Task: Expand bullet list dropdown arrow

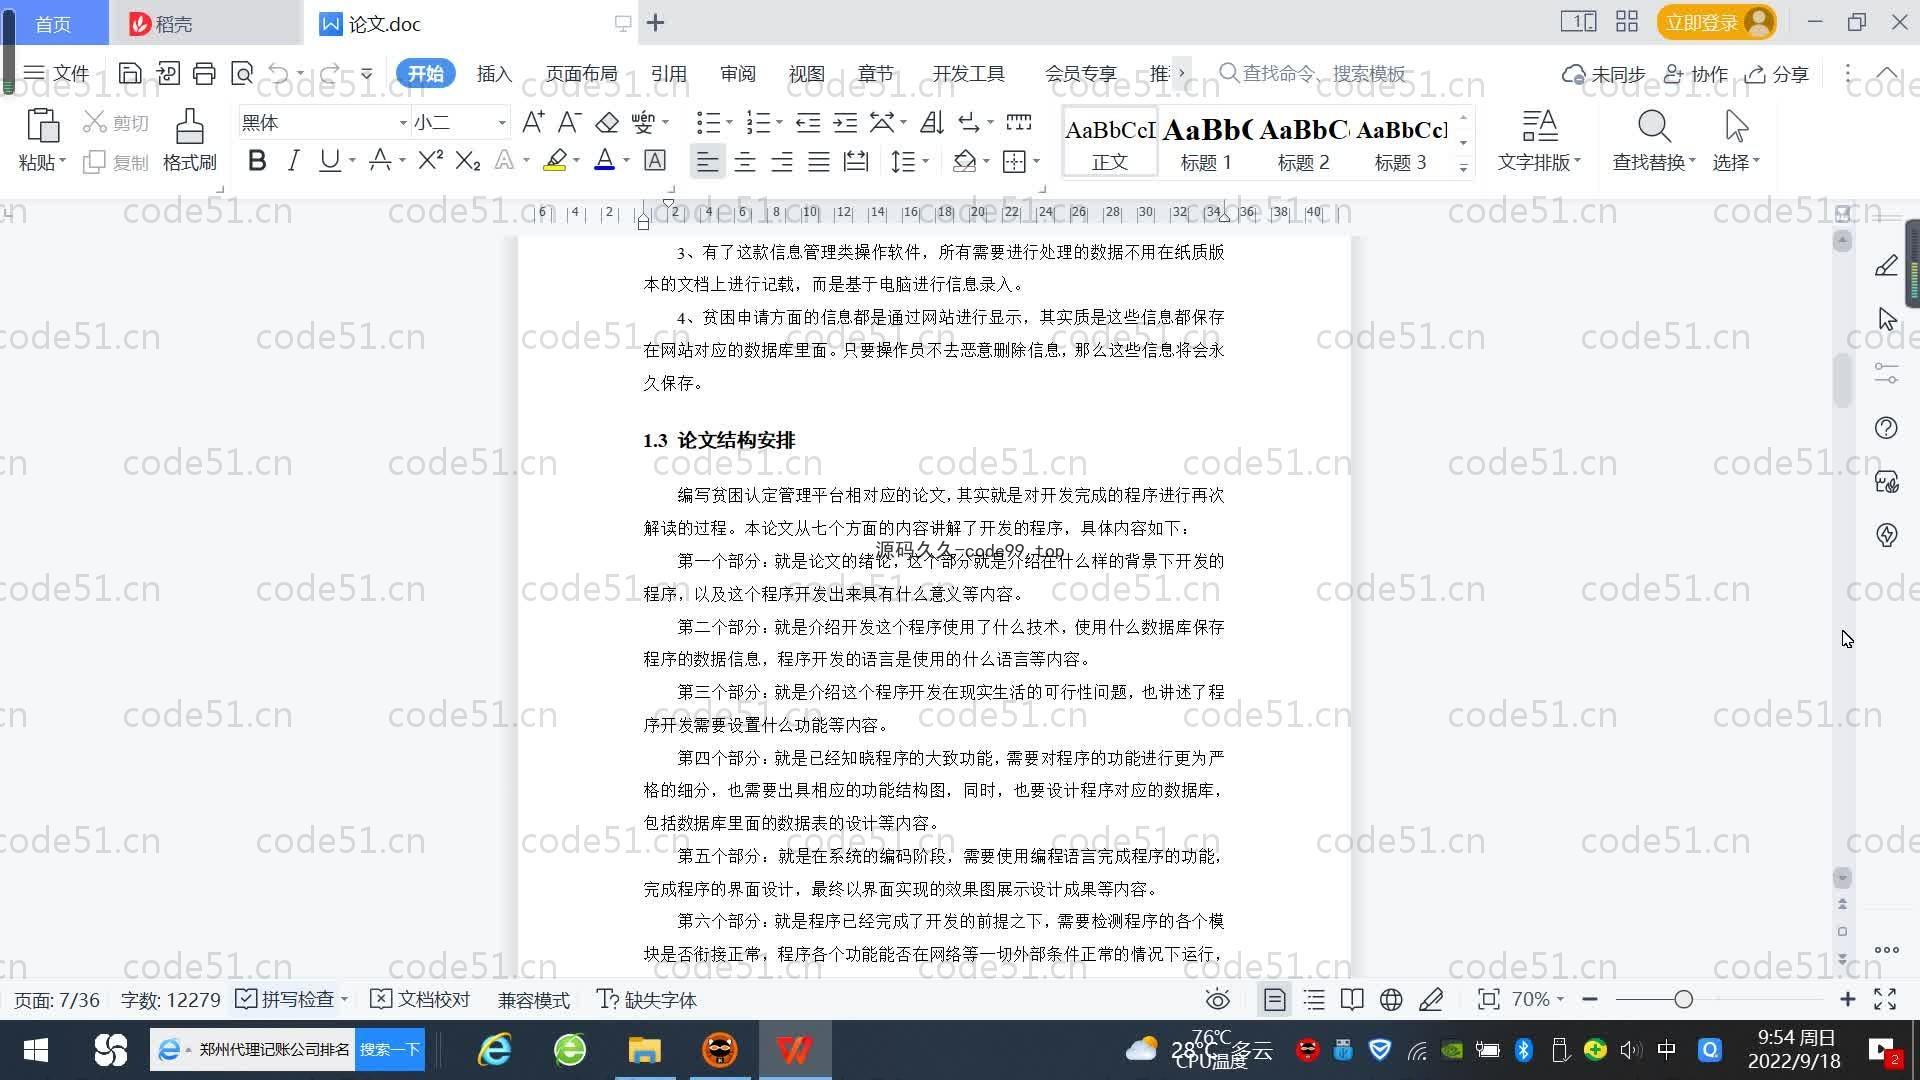Action: click(x=729, y=123)
